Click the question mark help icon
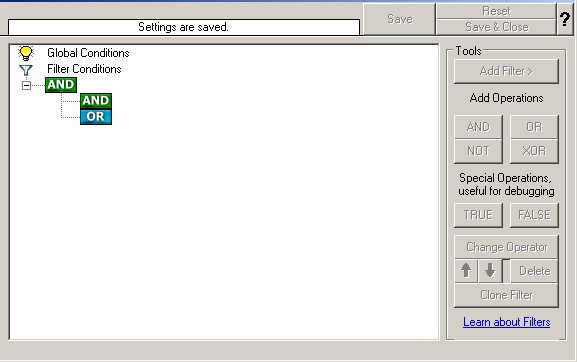This screenshot has height=362, width=577. pyautogui.click(x=565, y=19)
